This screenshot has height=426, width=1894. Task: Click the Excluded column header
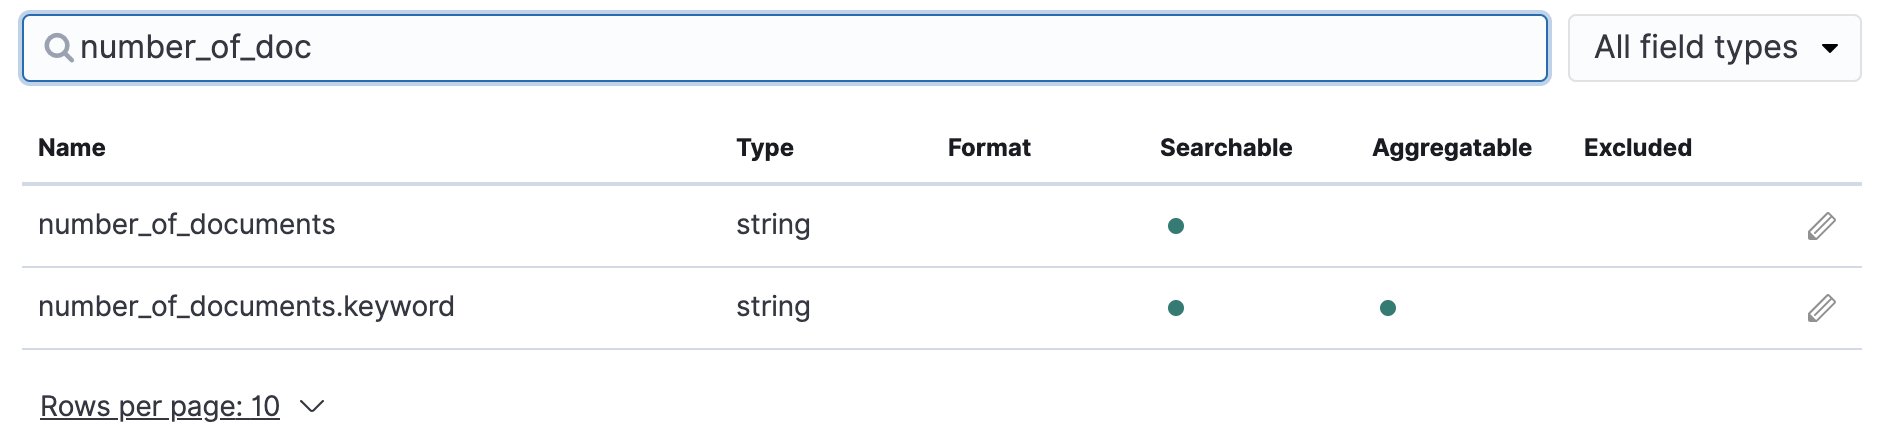click(1638, 148)
